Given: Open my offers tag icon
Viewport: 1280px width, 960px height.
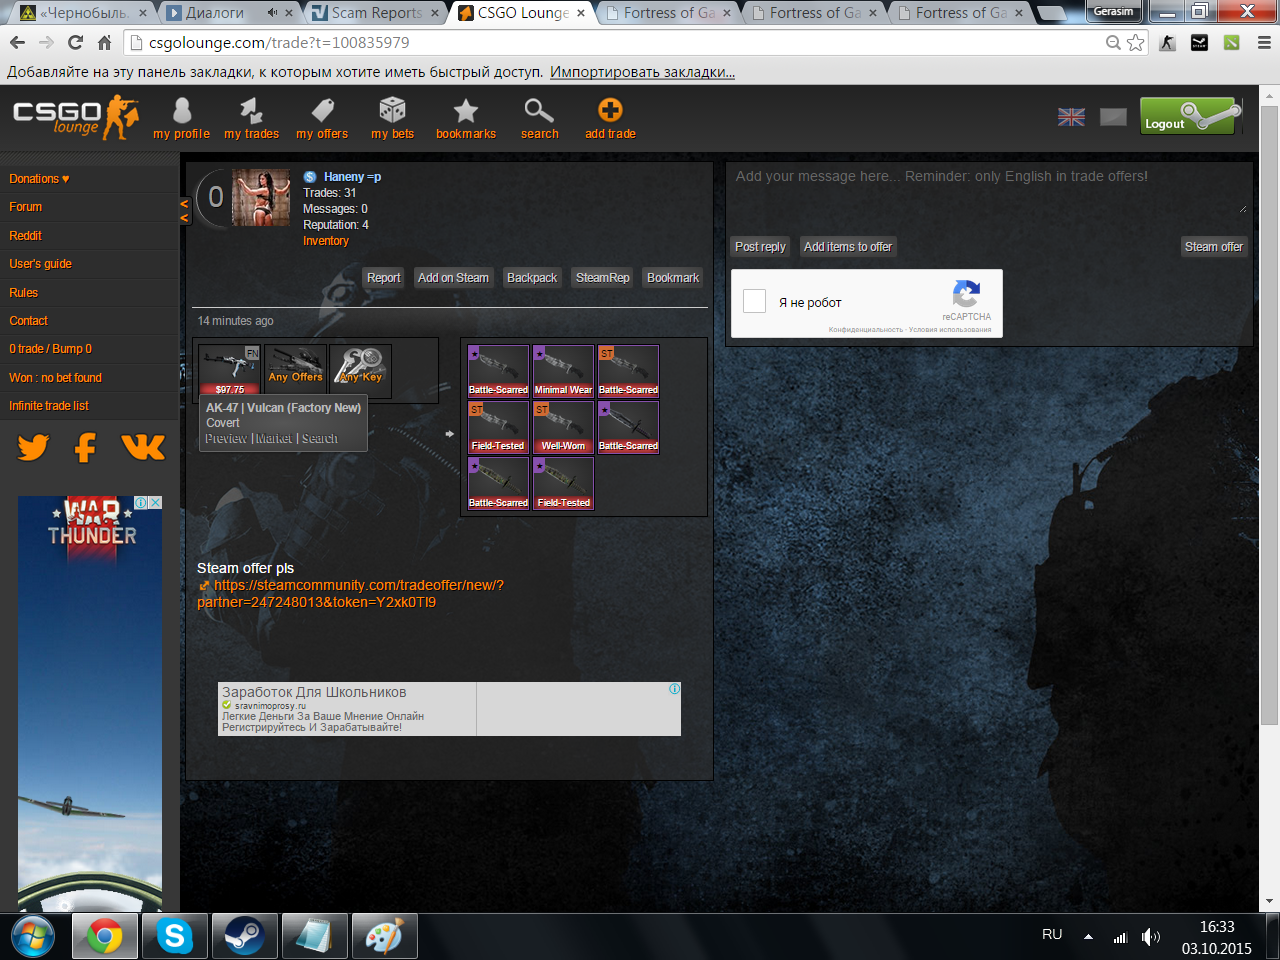Looking at the screenshot, I should pyautogui.click(x=322, y=110).
